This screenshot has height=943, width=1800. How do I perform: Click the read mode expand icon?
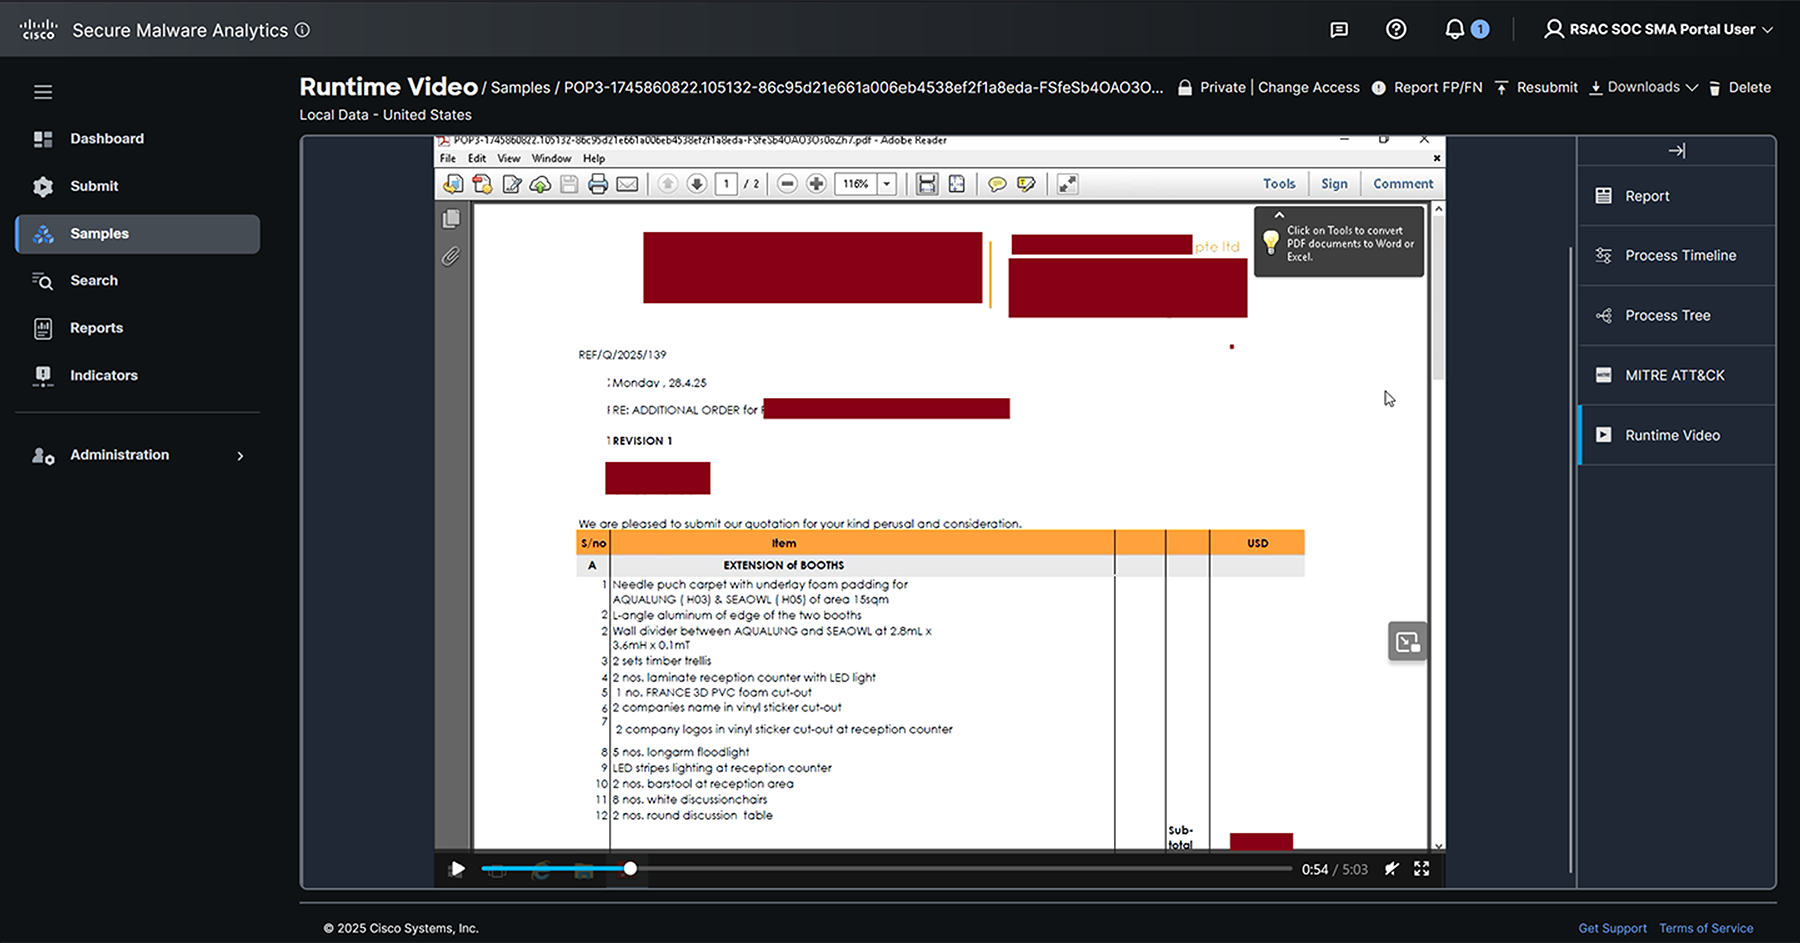[1068, 184]
